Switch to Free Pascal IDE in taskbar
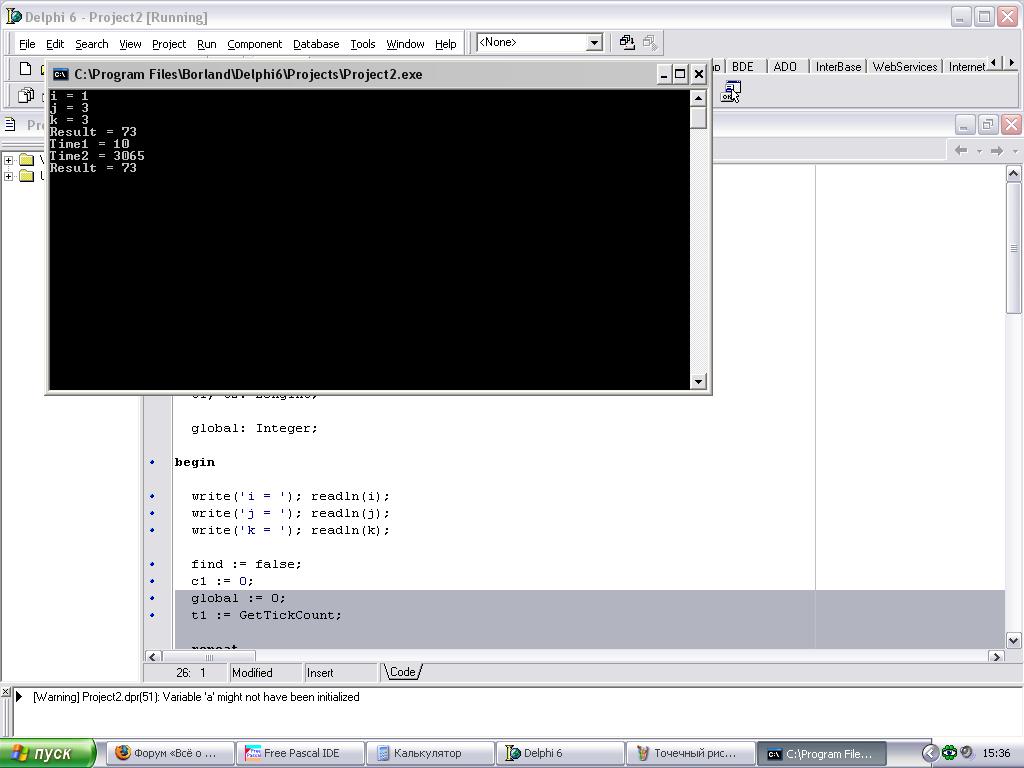 point(300,753)
